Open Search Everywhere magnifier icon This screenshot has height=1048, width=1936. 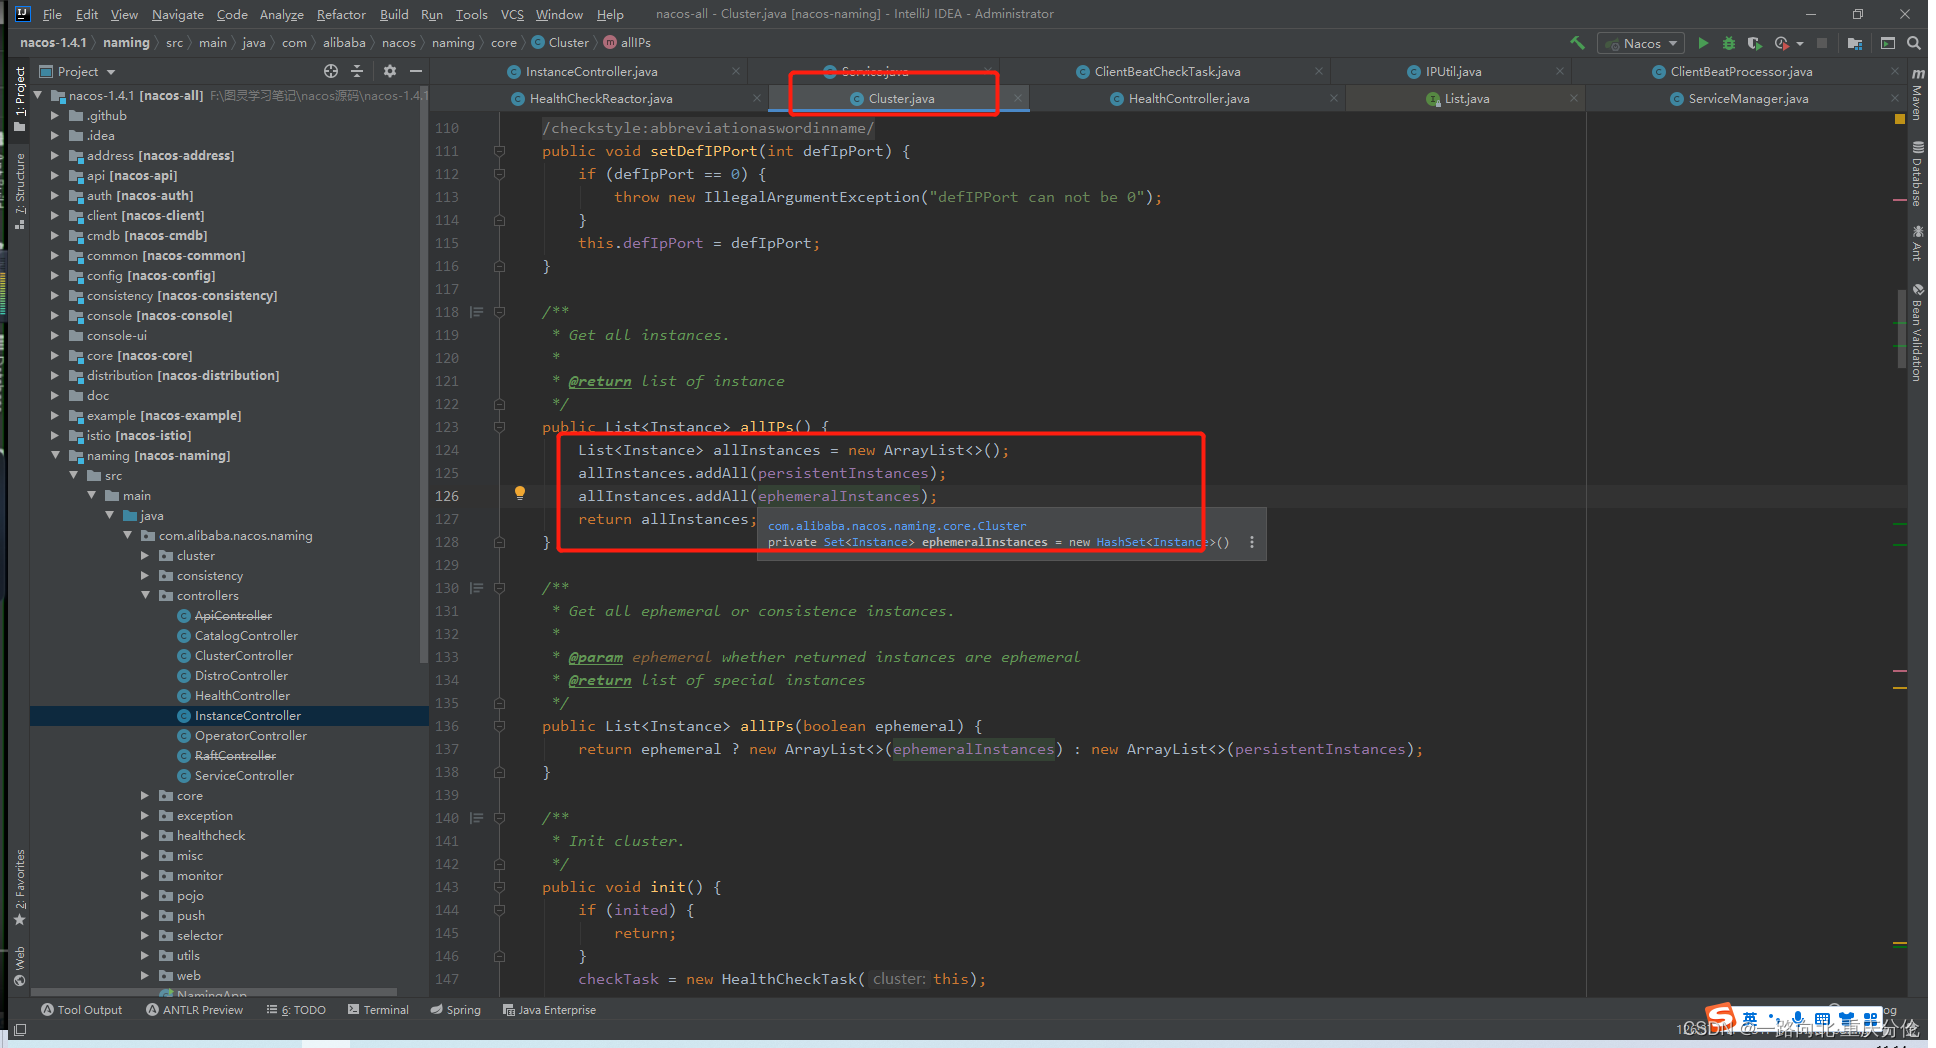pyautogui.click(x=1913, y=43)
